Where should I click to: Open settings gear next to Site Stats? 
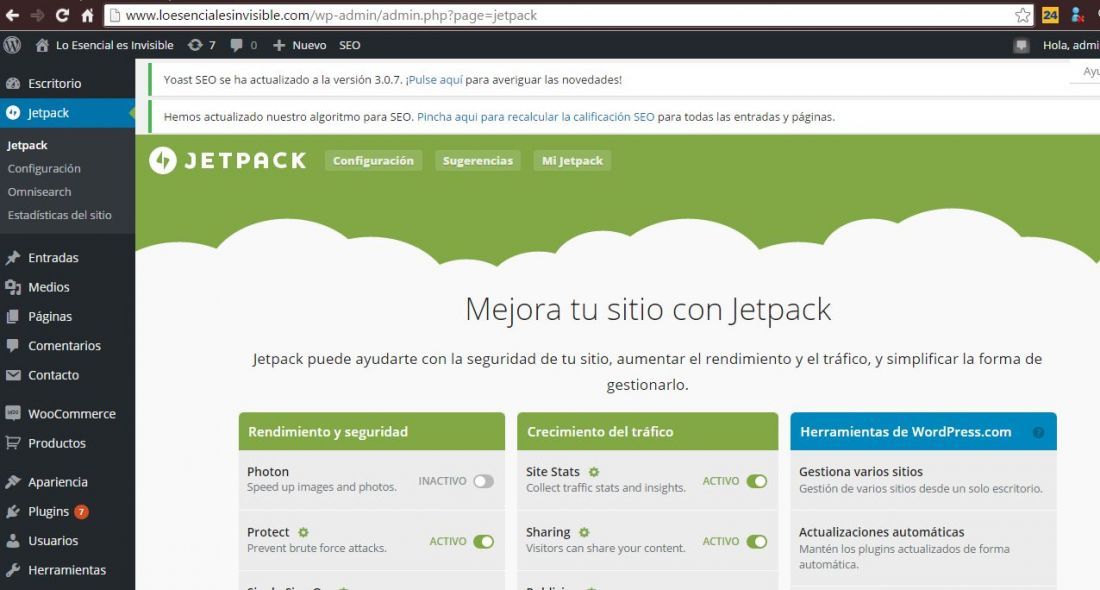593,472
